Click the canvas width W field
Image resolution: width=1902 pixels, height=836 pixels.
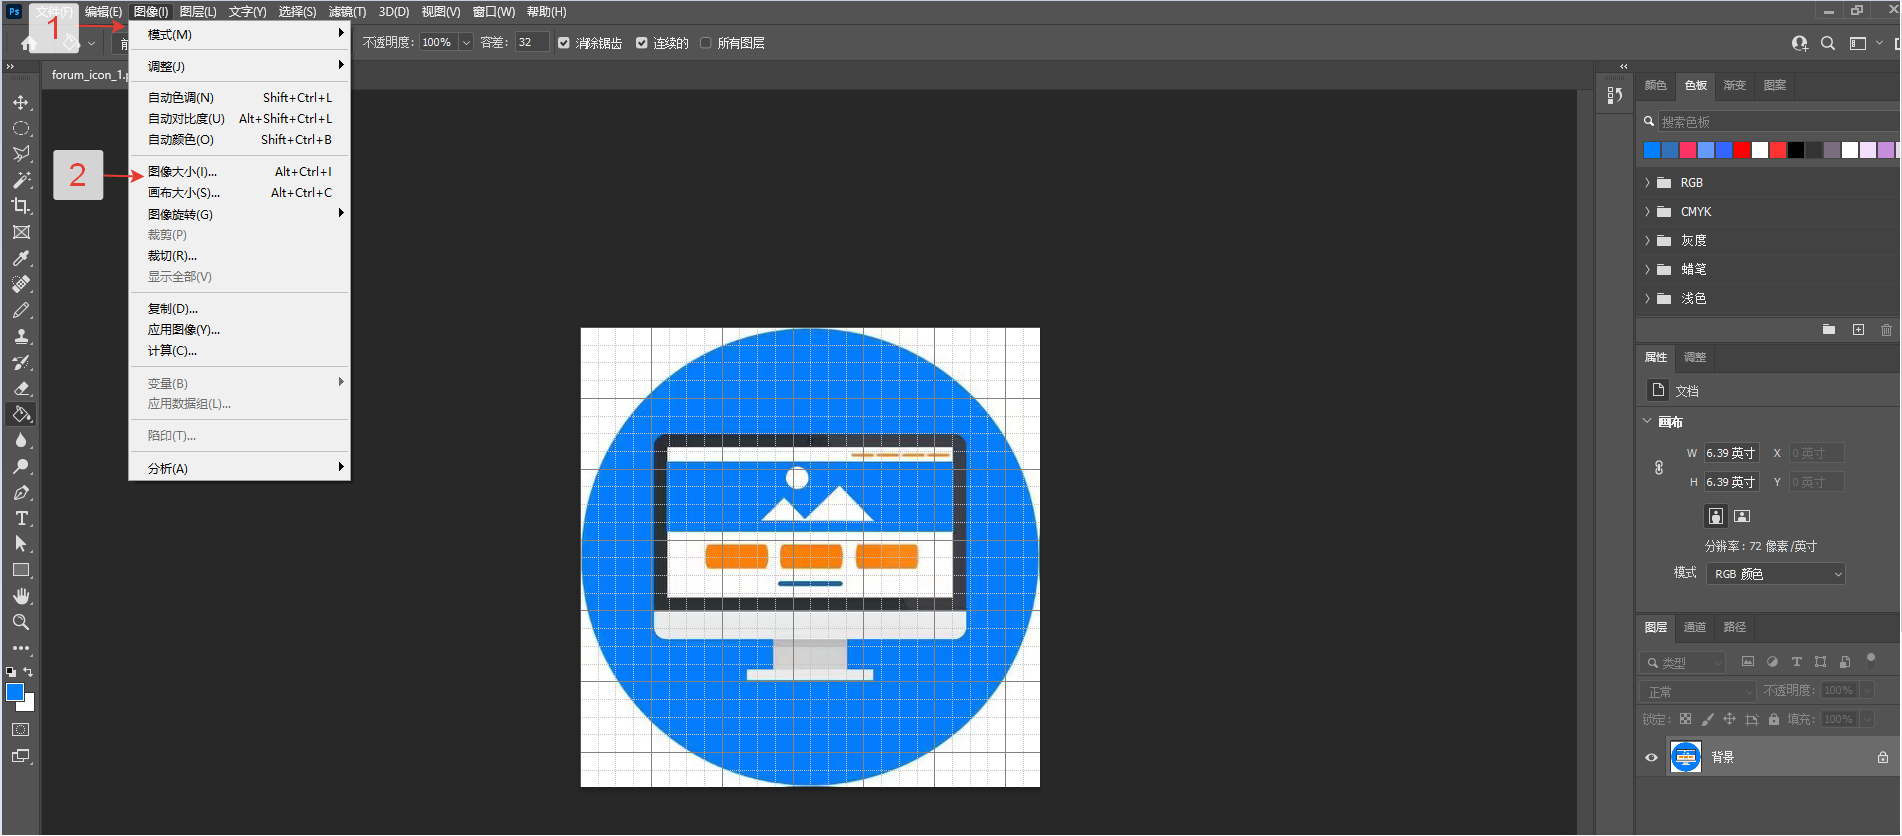click(1731, 453)
